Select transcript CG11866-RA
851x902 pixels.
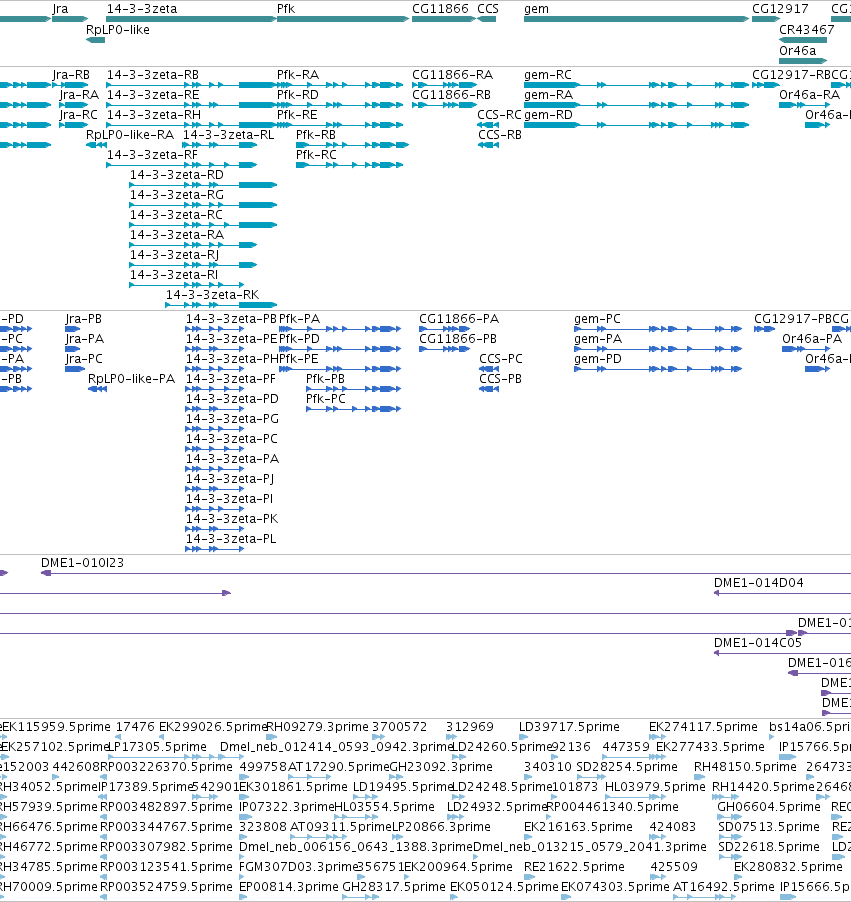pos(452,75)
